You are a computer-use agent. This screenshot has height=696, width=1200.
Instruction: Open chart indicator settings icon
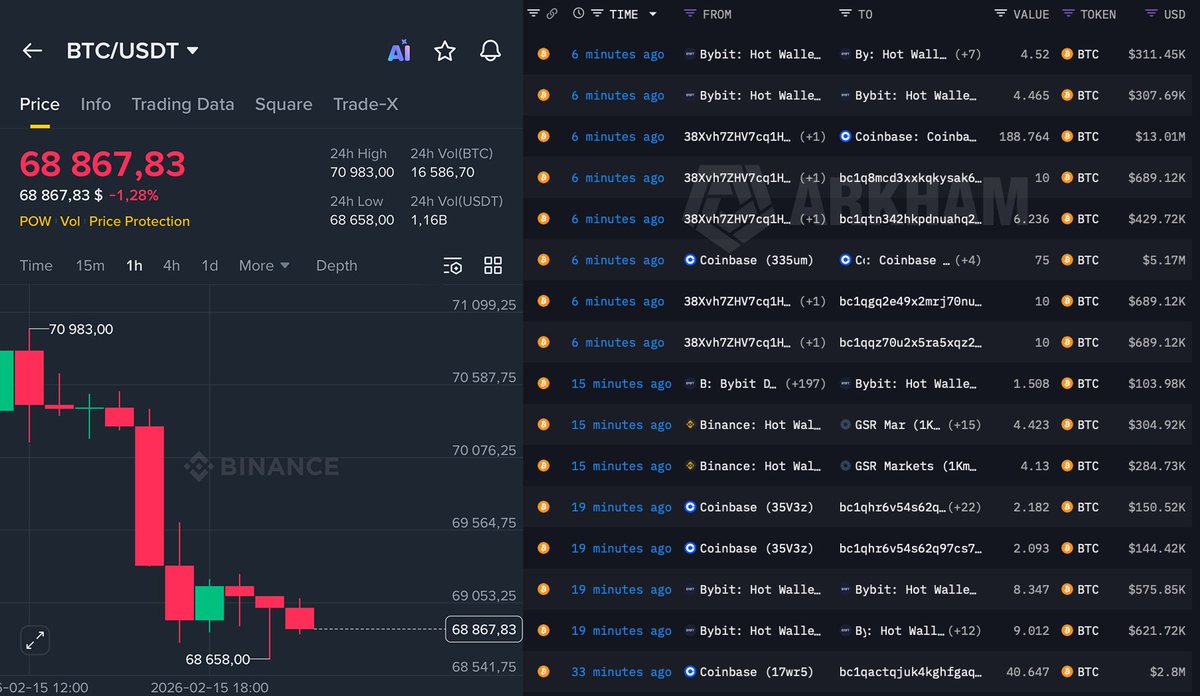click(x=453, y=265)
